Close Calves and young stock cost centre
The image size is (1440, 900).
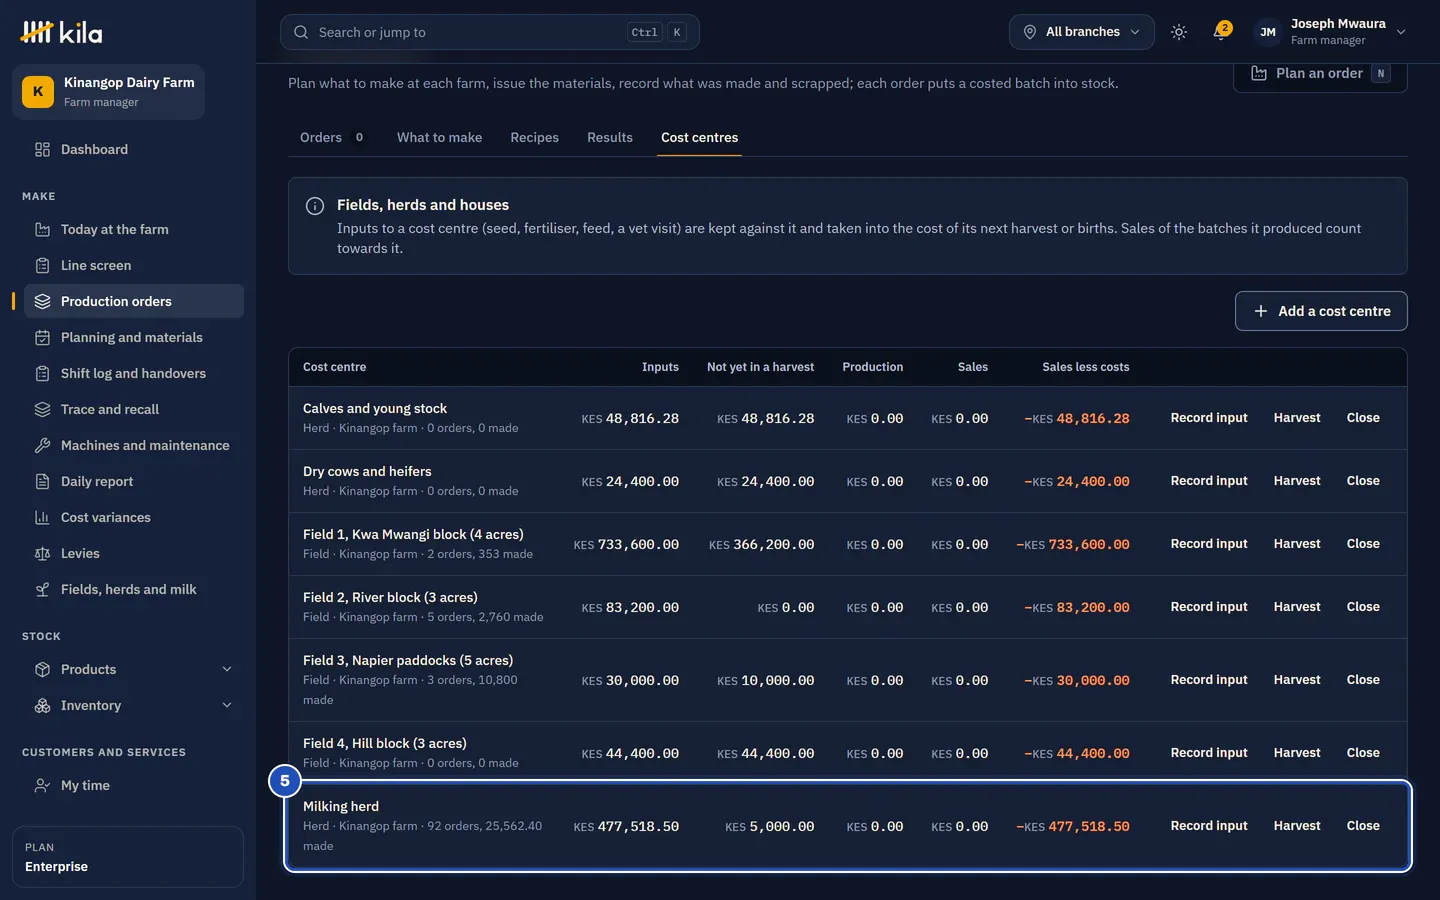(1363, 418)
